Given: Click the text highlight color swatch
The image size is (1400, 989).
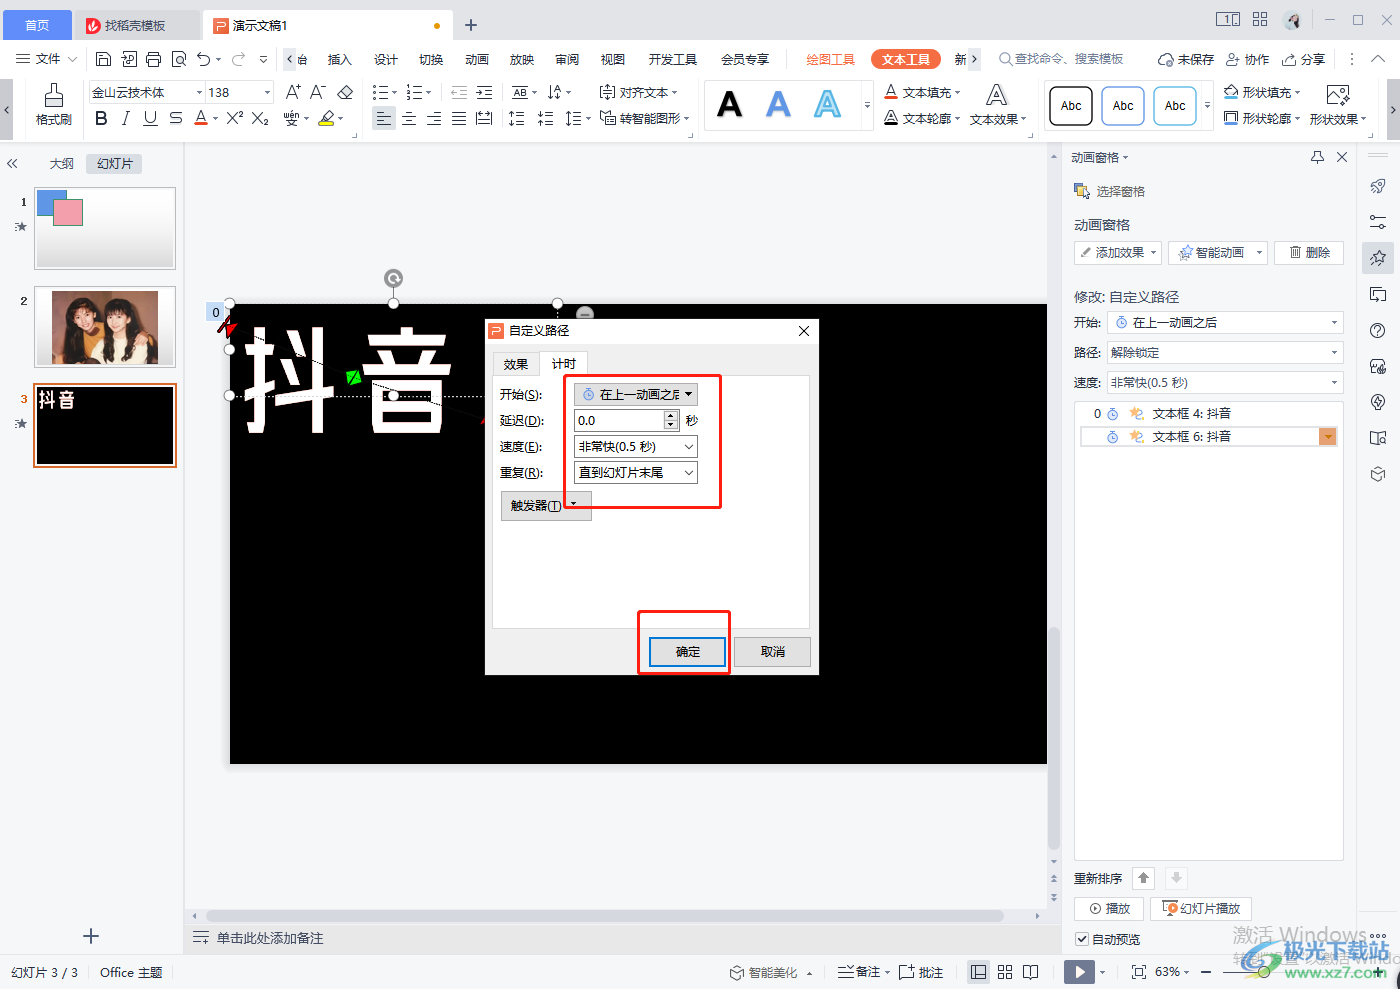Looking at the screenshot, I should click(326, 118).
